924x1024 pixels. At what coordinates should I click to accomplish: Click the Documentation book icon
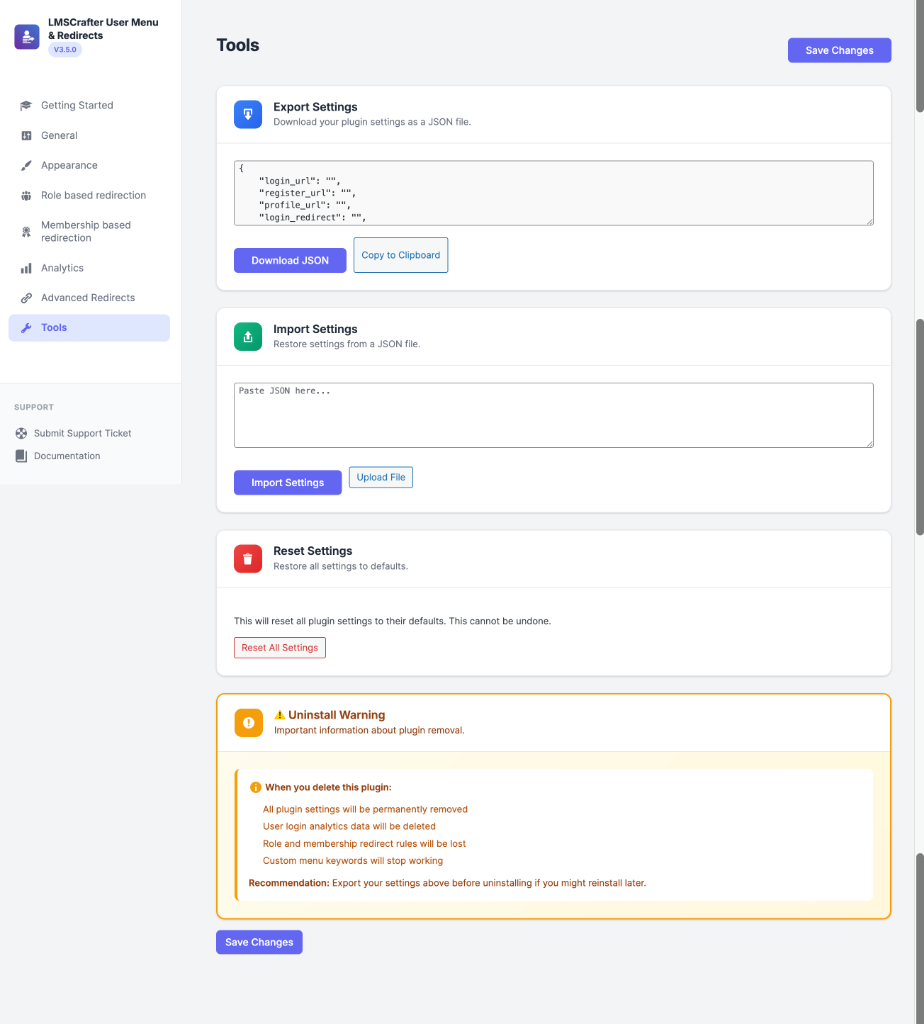(x=21, y=455)
